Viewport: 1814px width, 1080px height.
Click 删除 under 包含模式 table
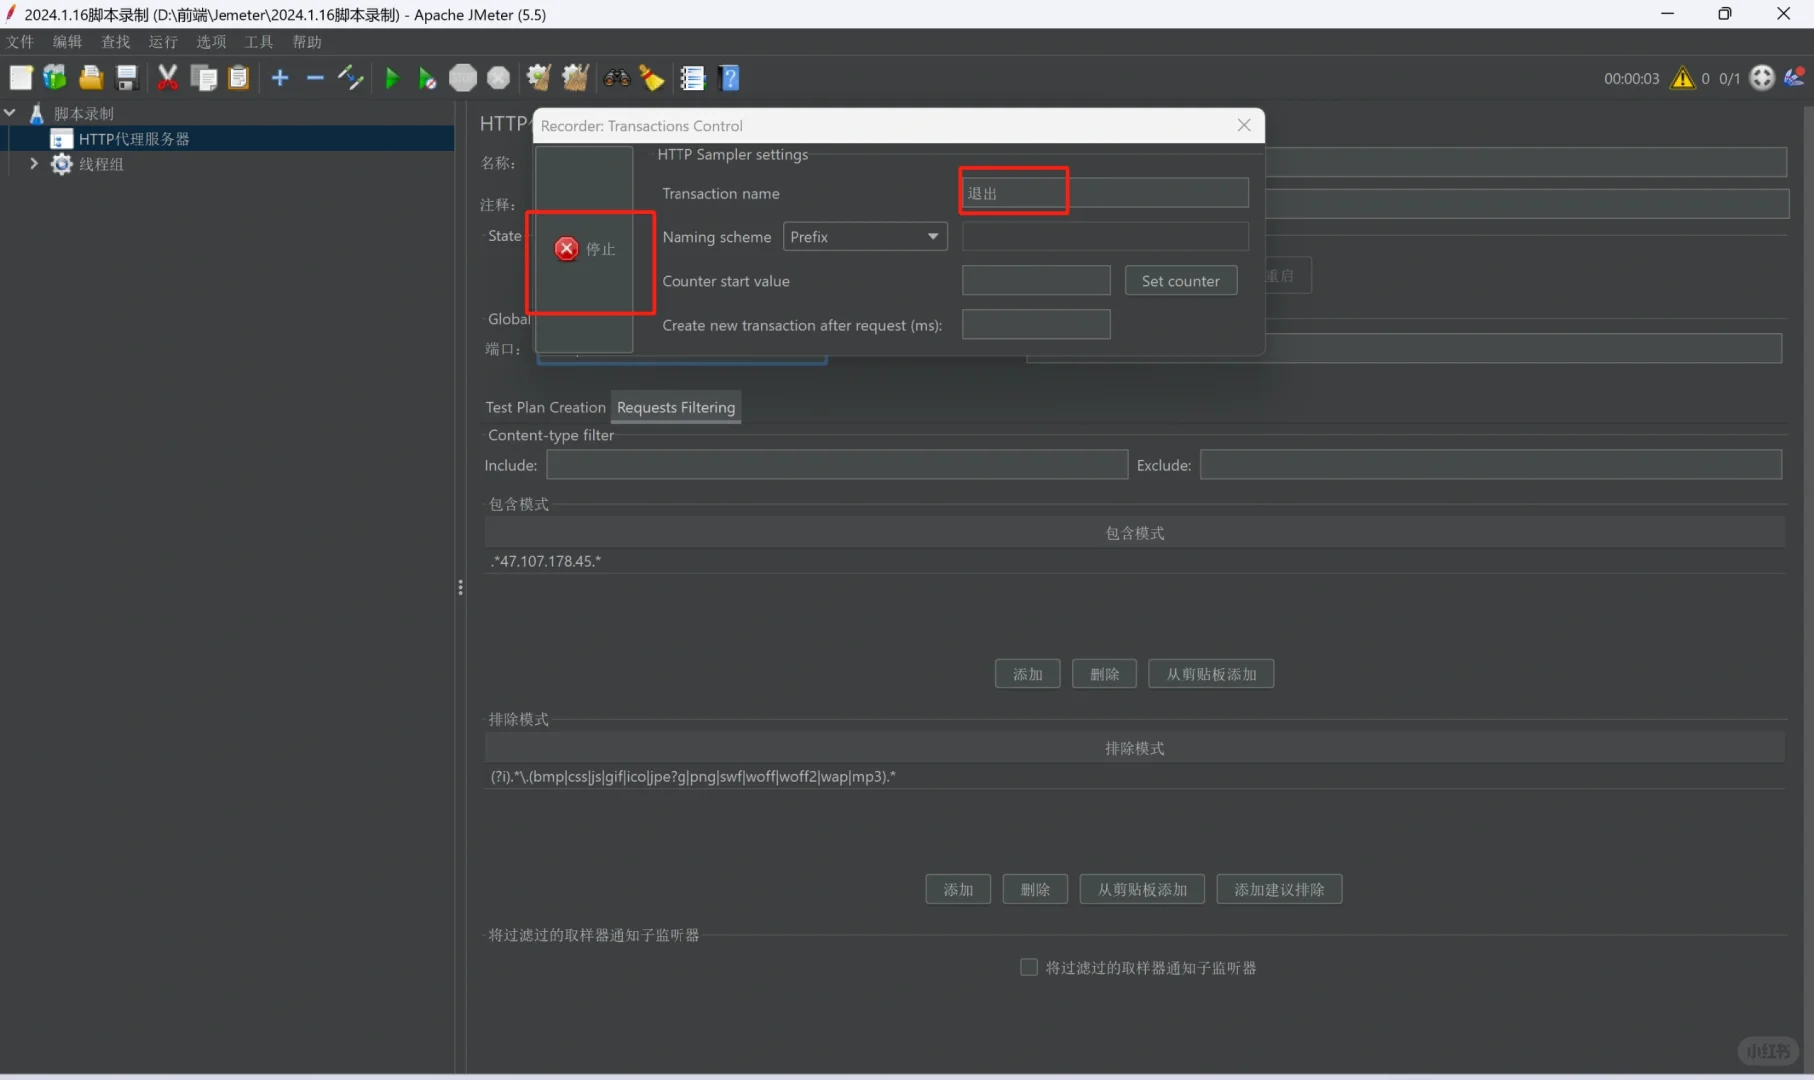1105,674
